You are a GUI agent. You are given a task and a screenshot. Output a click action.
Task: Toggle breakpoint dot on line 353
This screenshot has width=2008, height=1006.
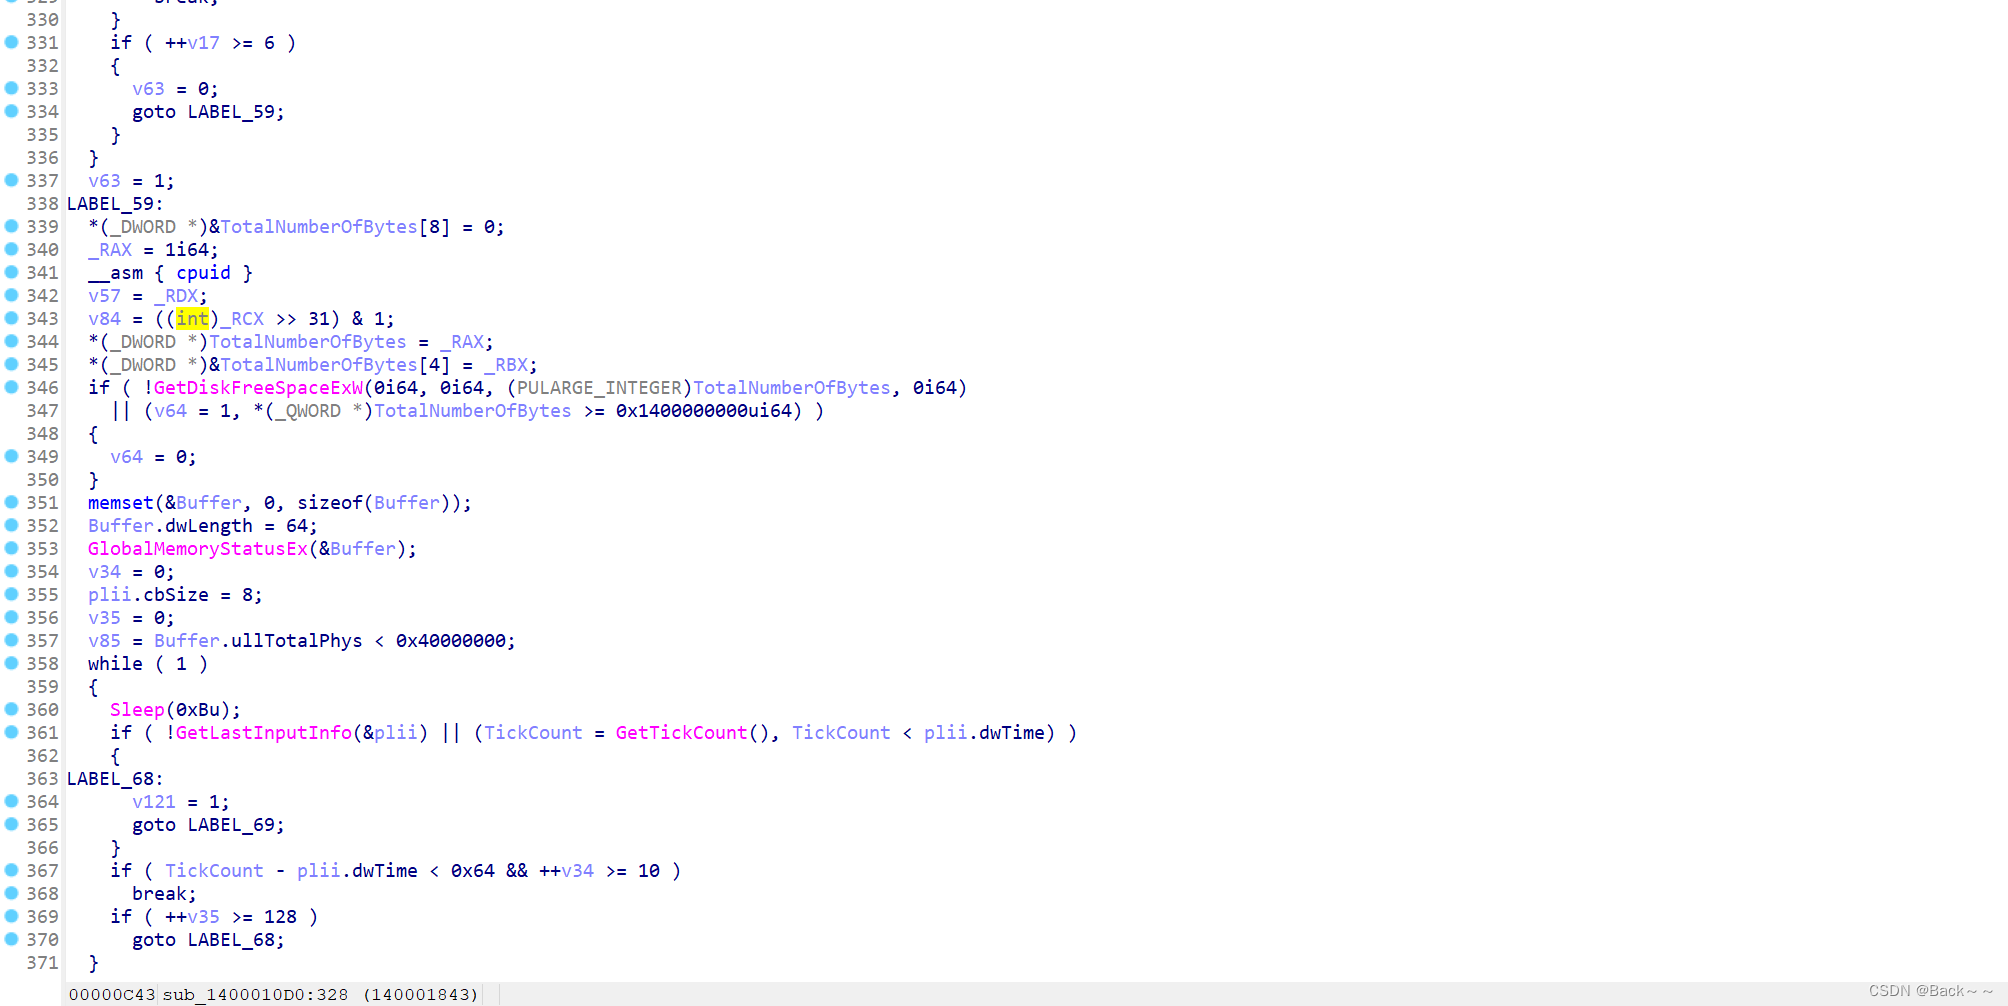pyautogui.click(x=11, y=548)
